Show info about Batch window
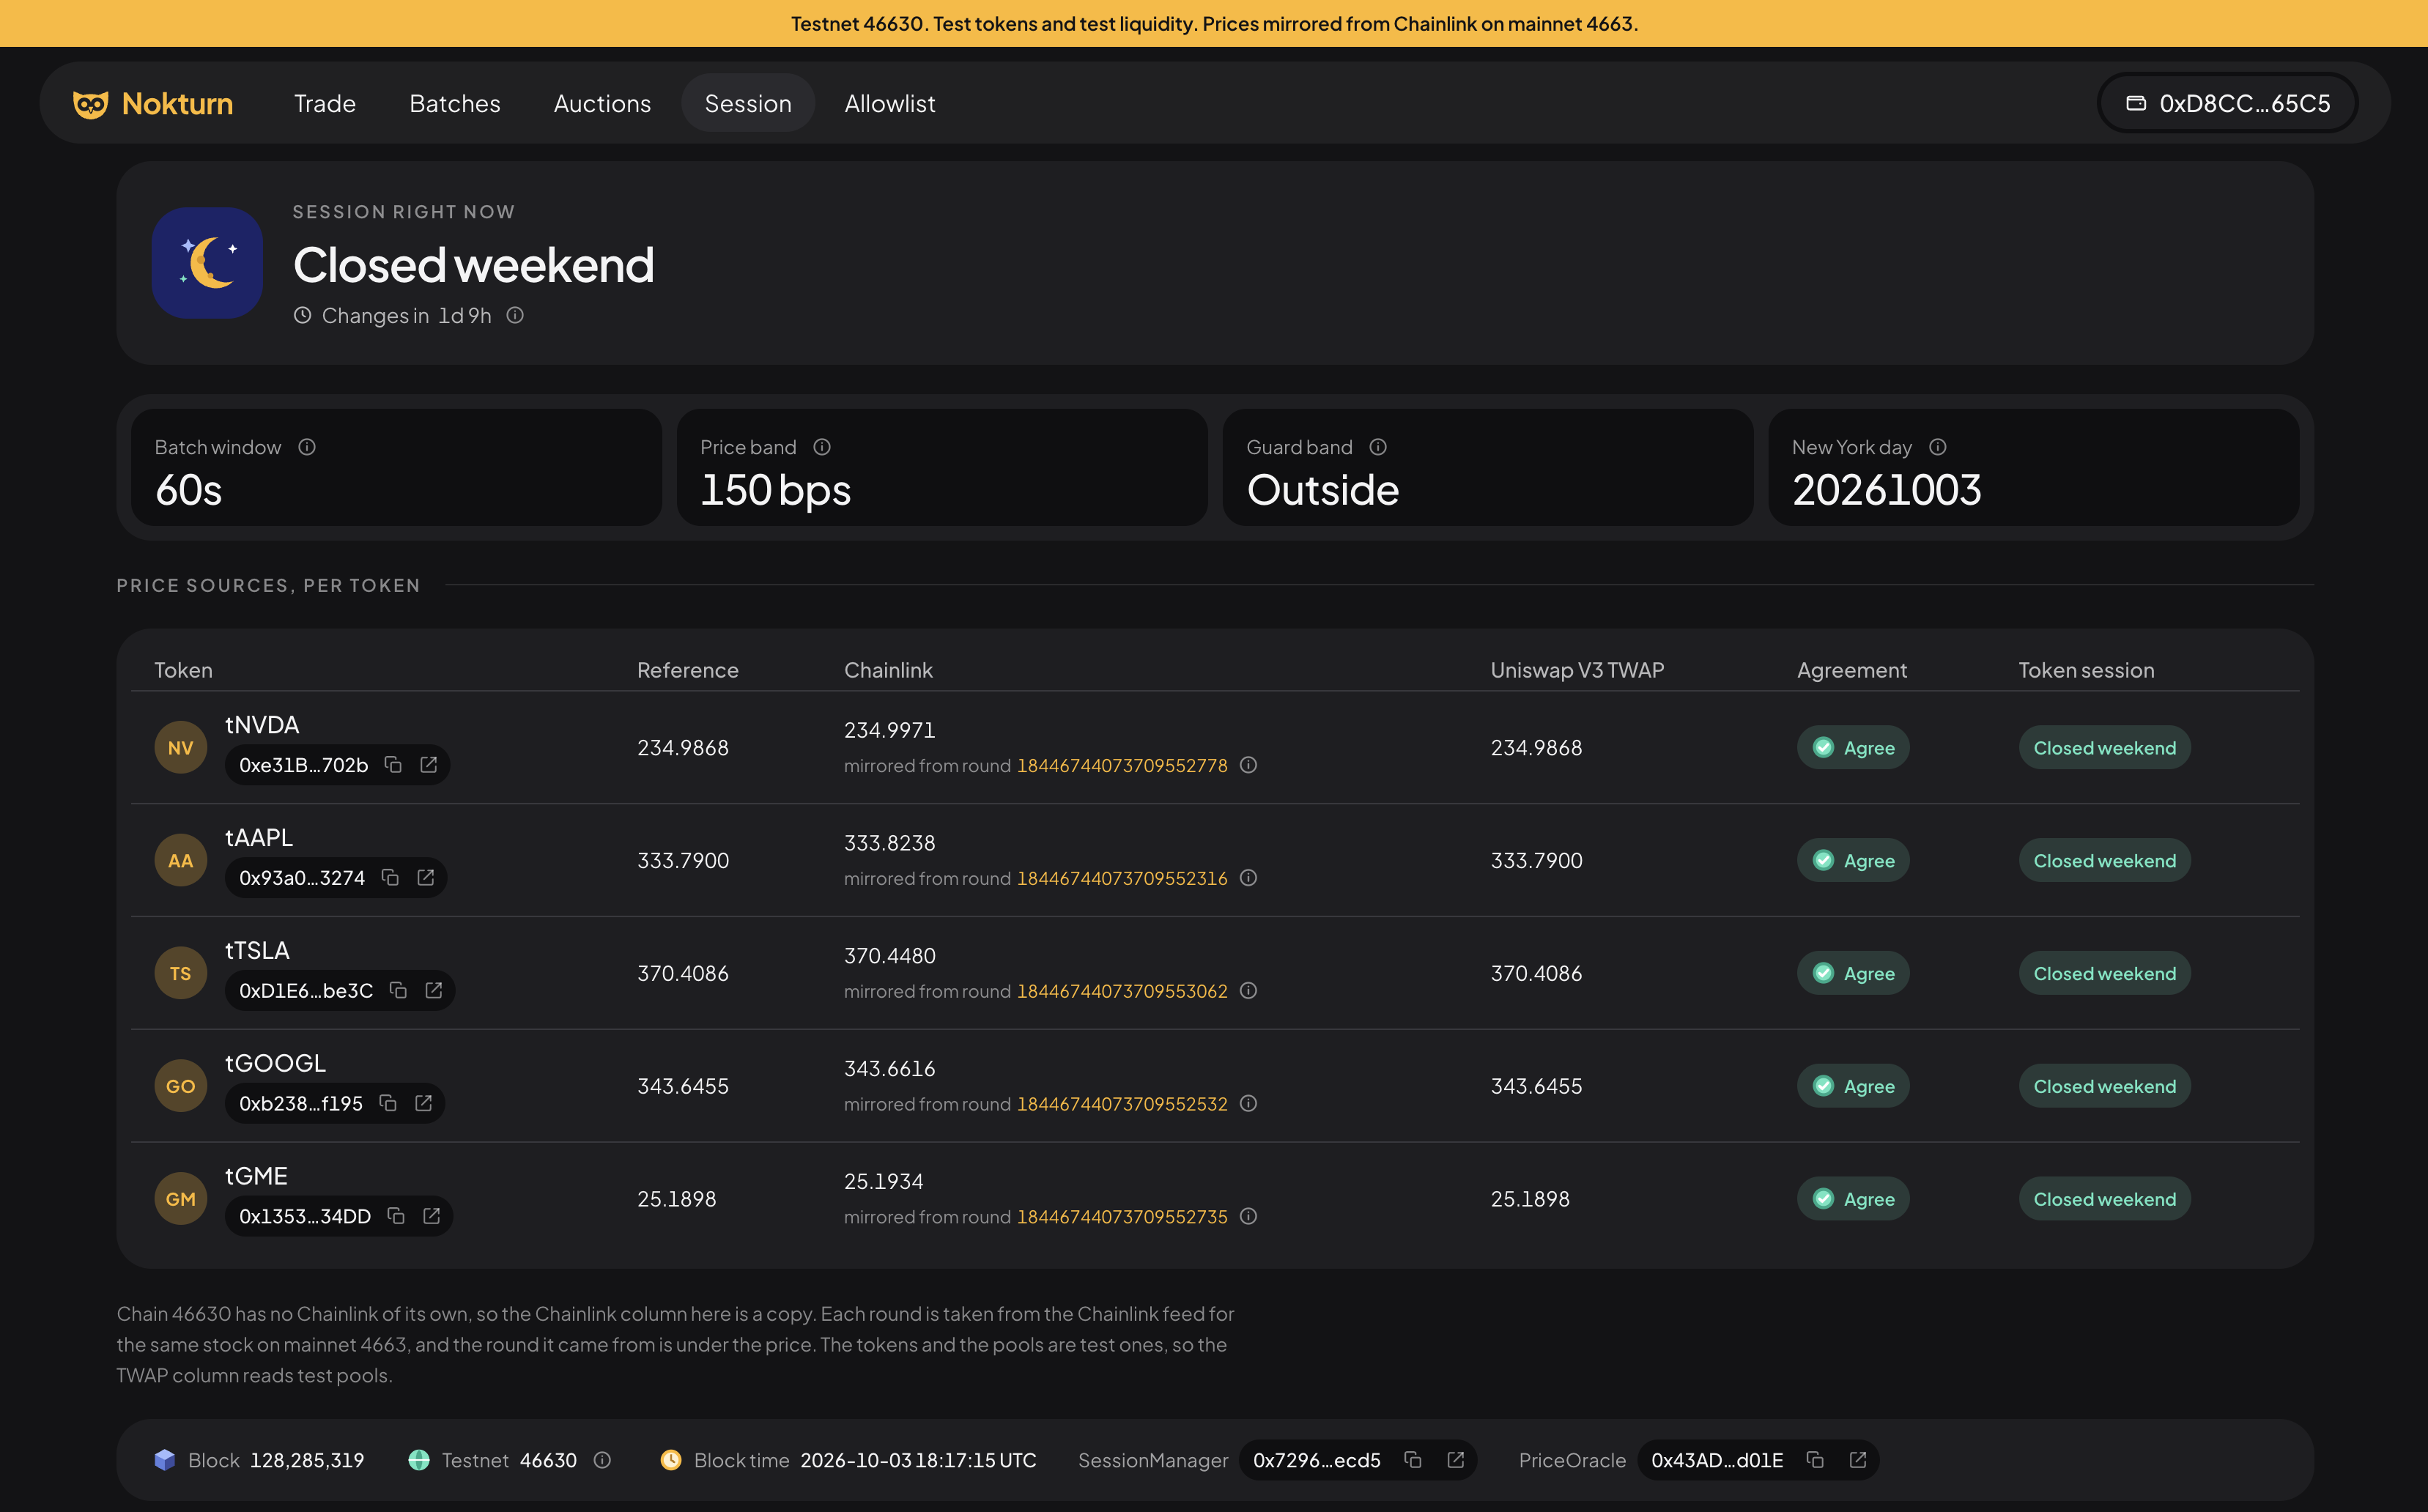This screenshot has width=2428, height=1512. (x=307, y=447)
